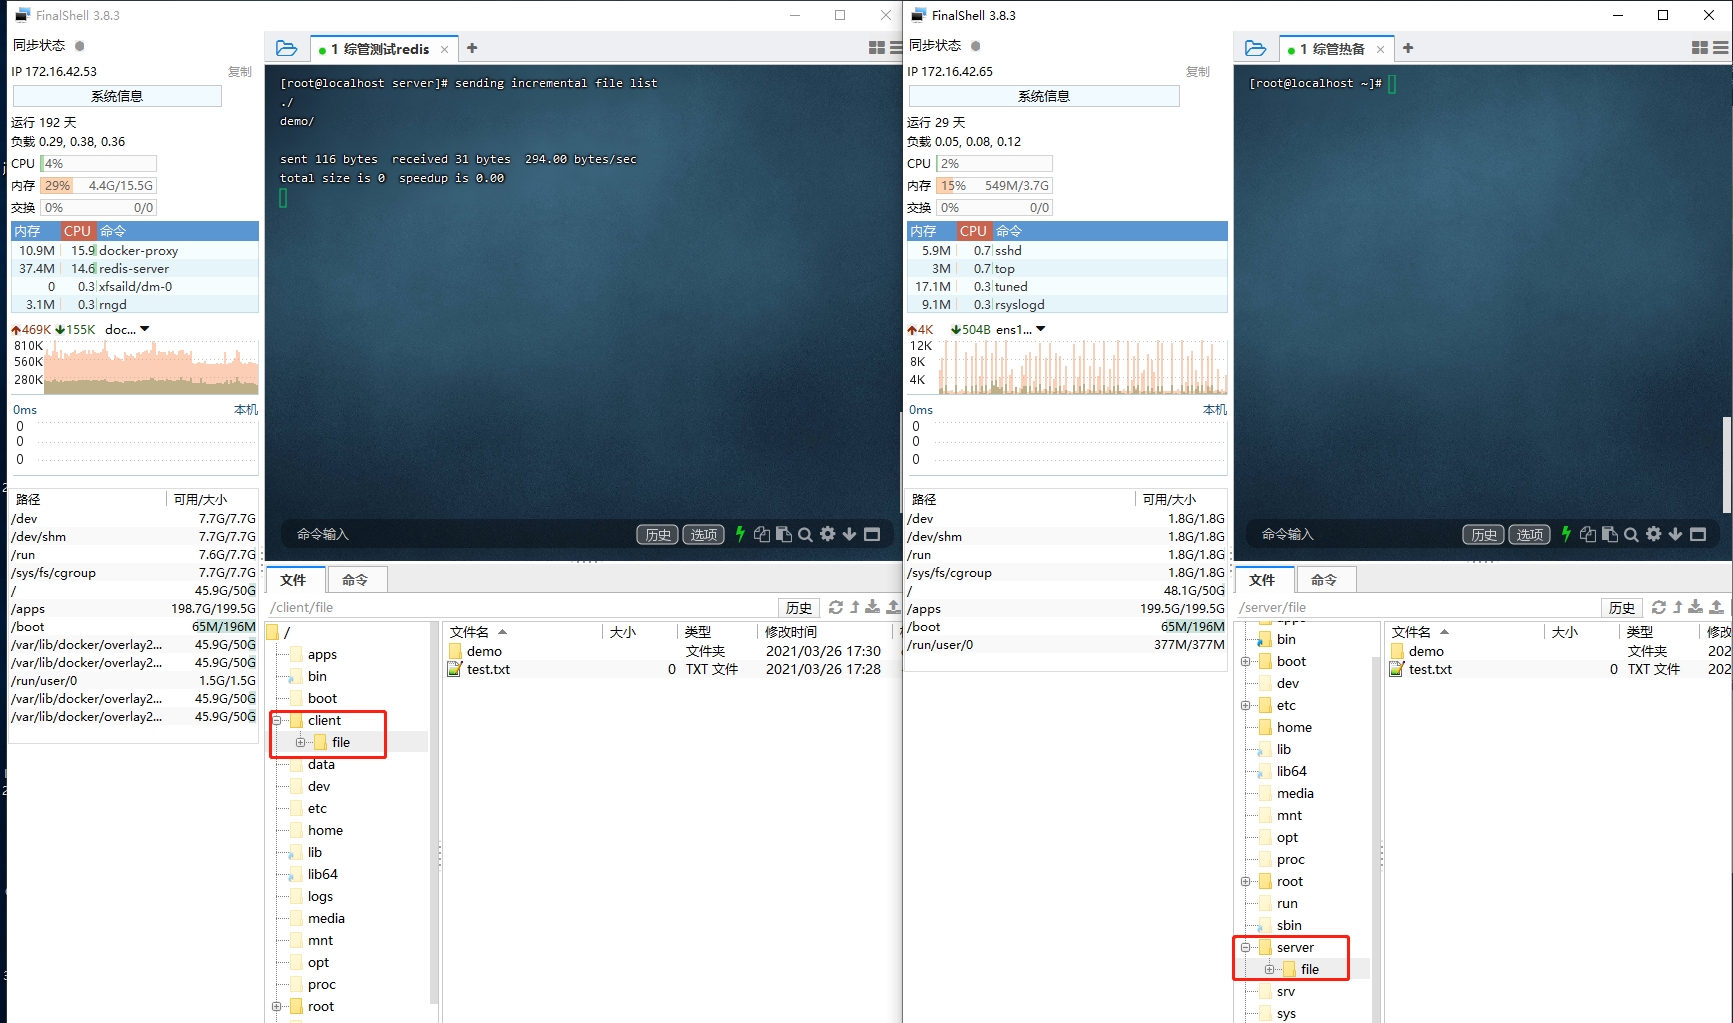
Task: Go to parent directory using the up-arrow icon
Action: 854,607
